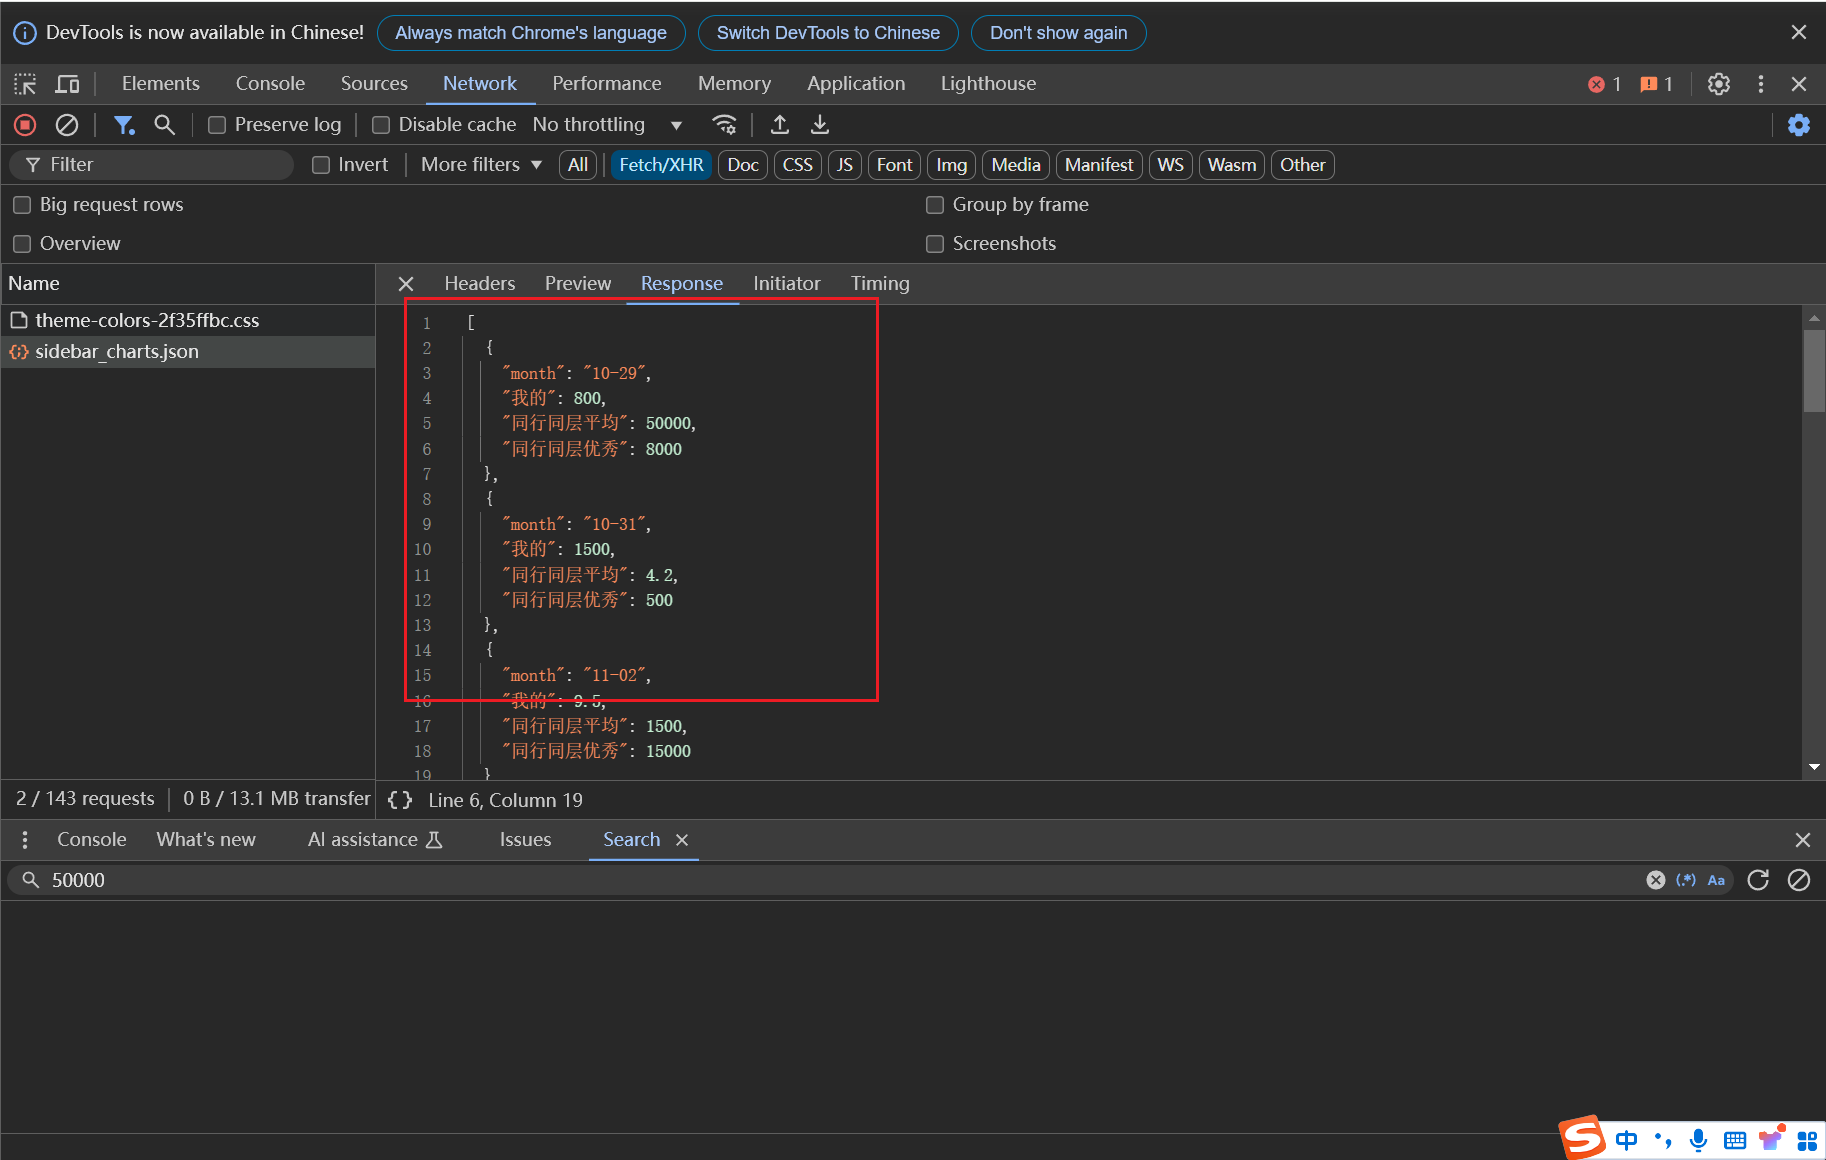Select the sidebar_charts.json request
This screenshot has width=1826, height=1160.
point(117,352)
